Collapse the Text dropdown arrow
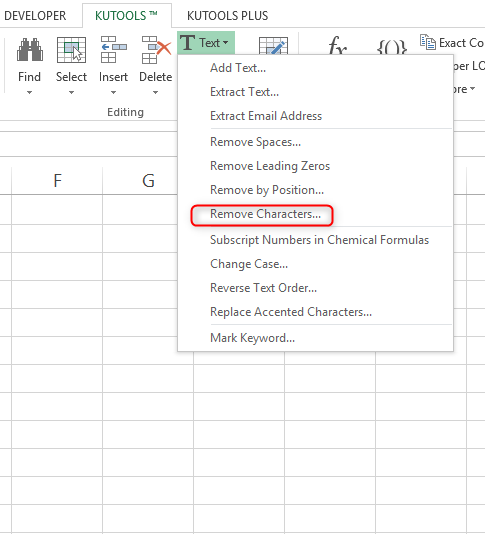Viewport: 485px width, 534px height. (225, 43)
